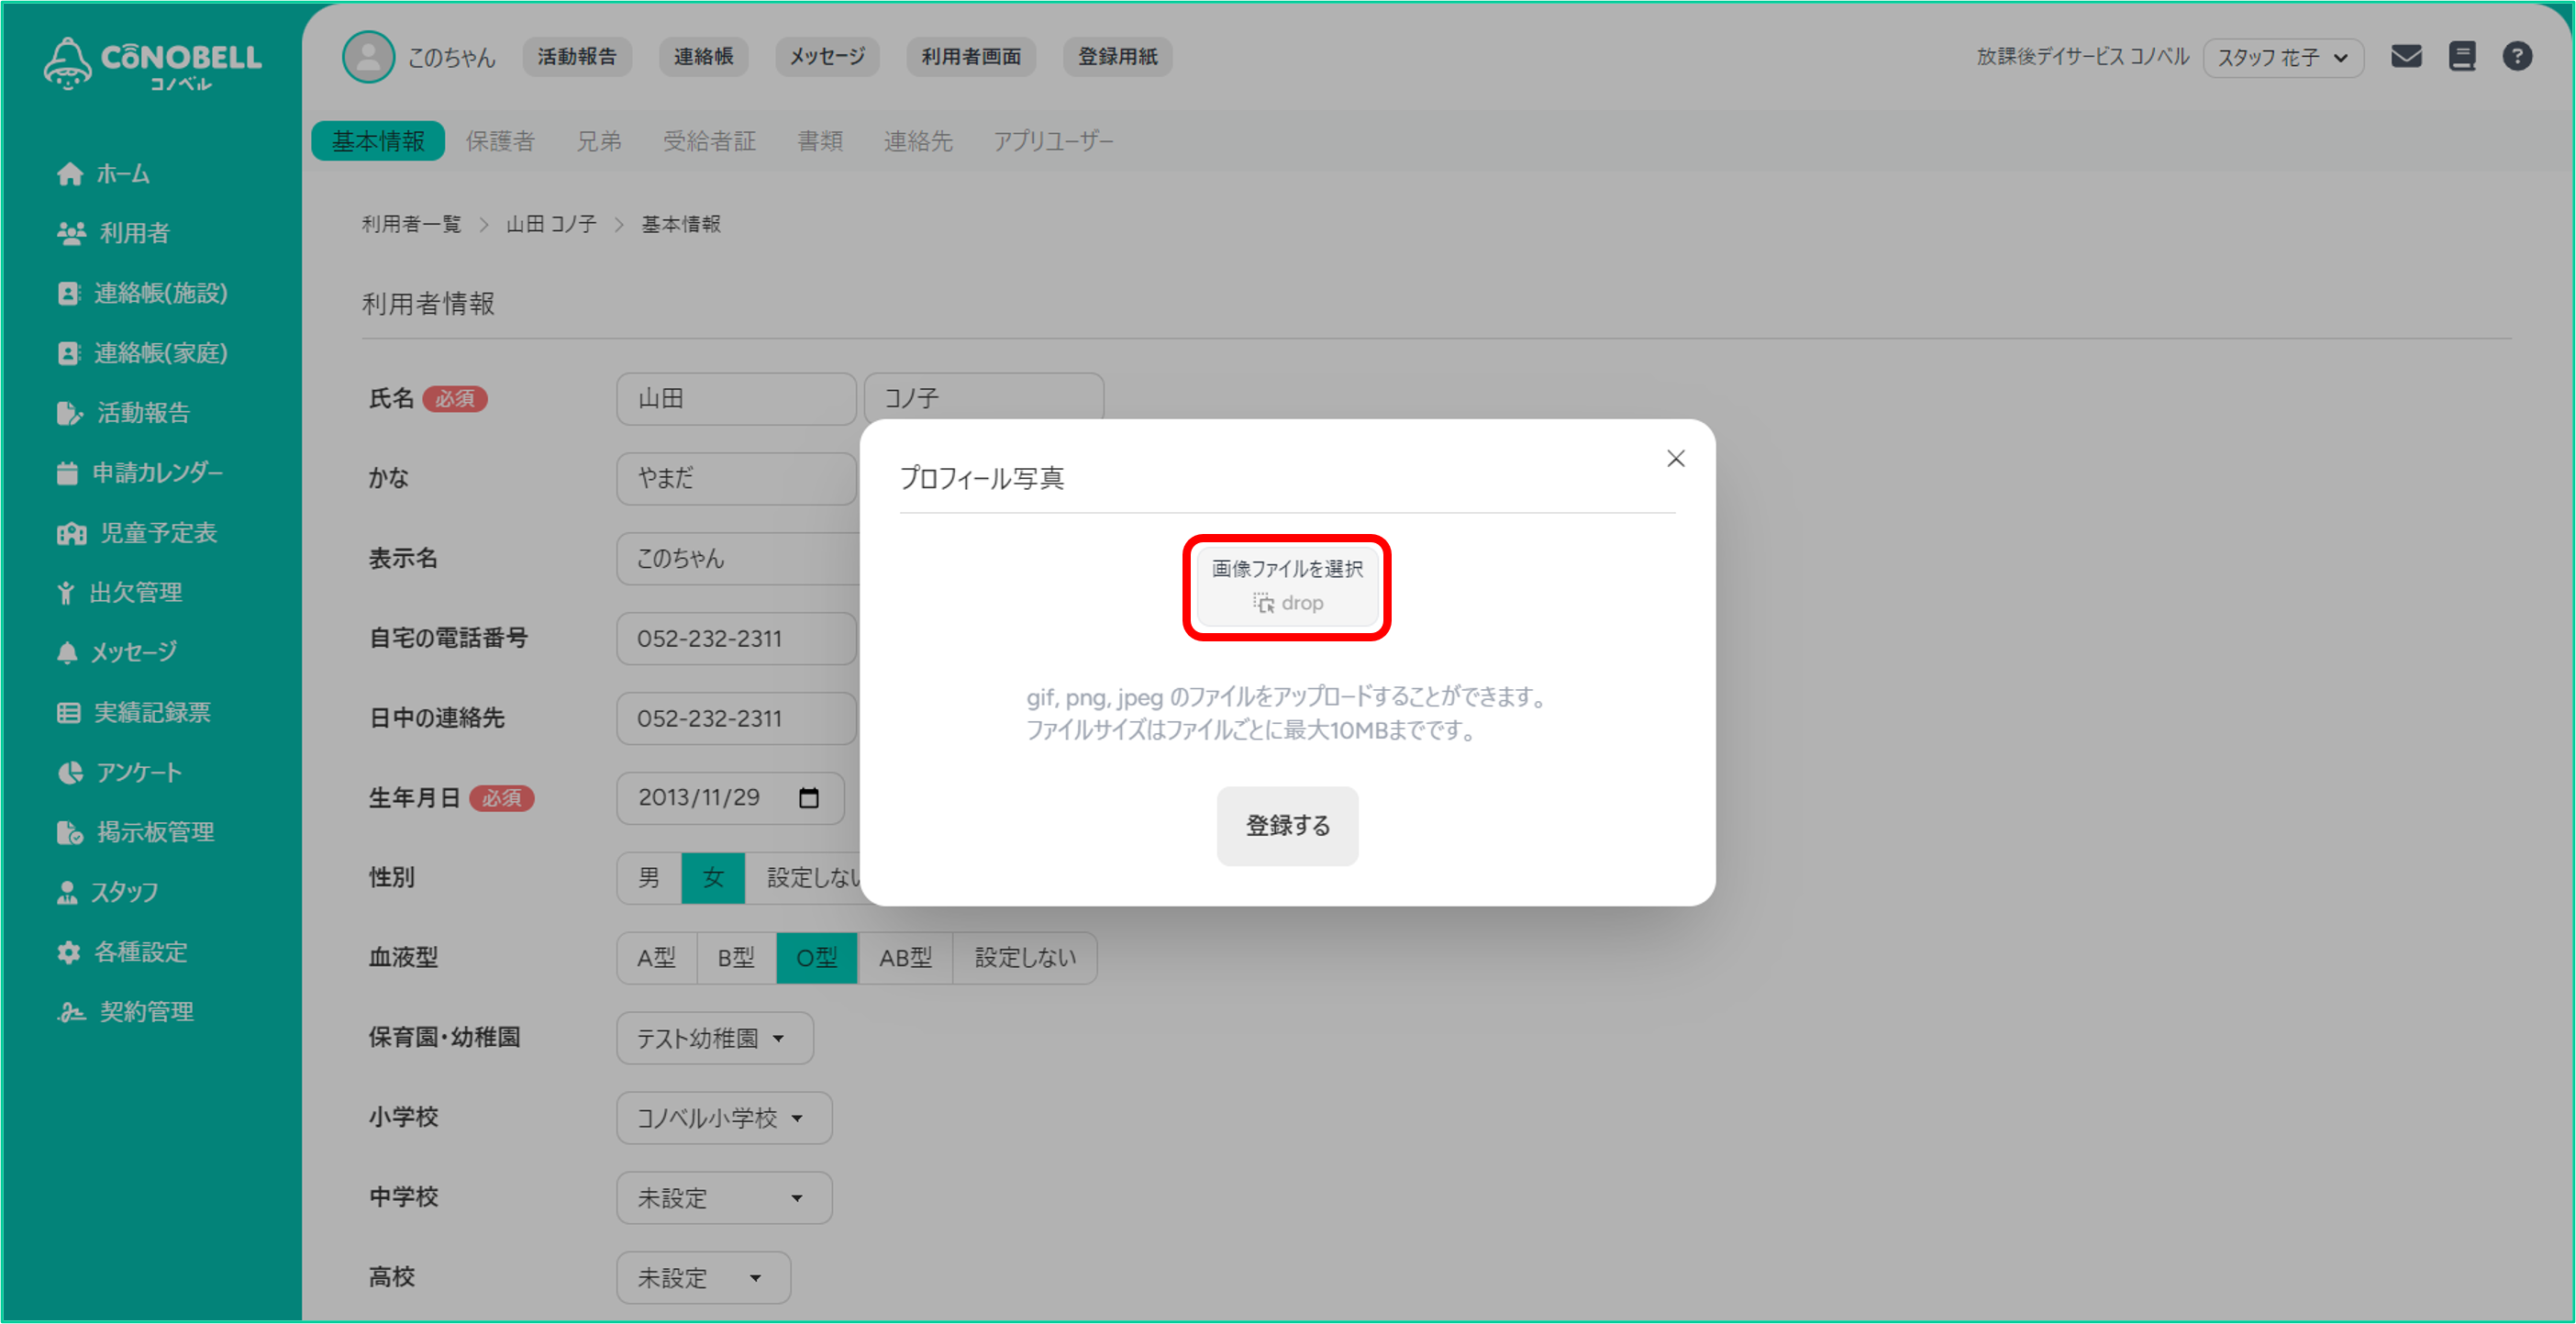Choose AB型 blood type
2576x1324 pixels.
point(905,958)
